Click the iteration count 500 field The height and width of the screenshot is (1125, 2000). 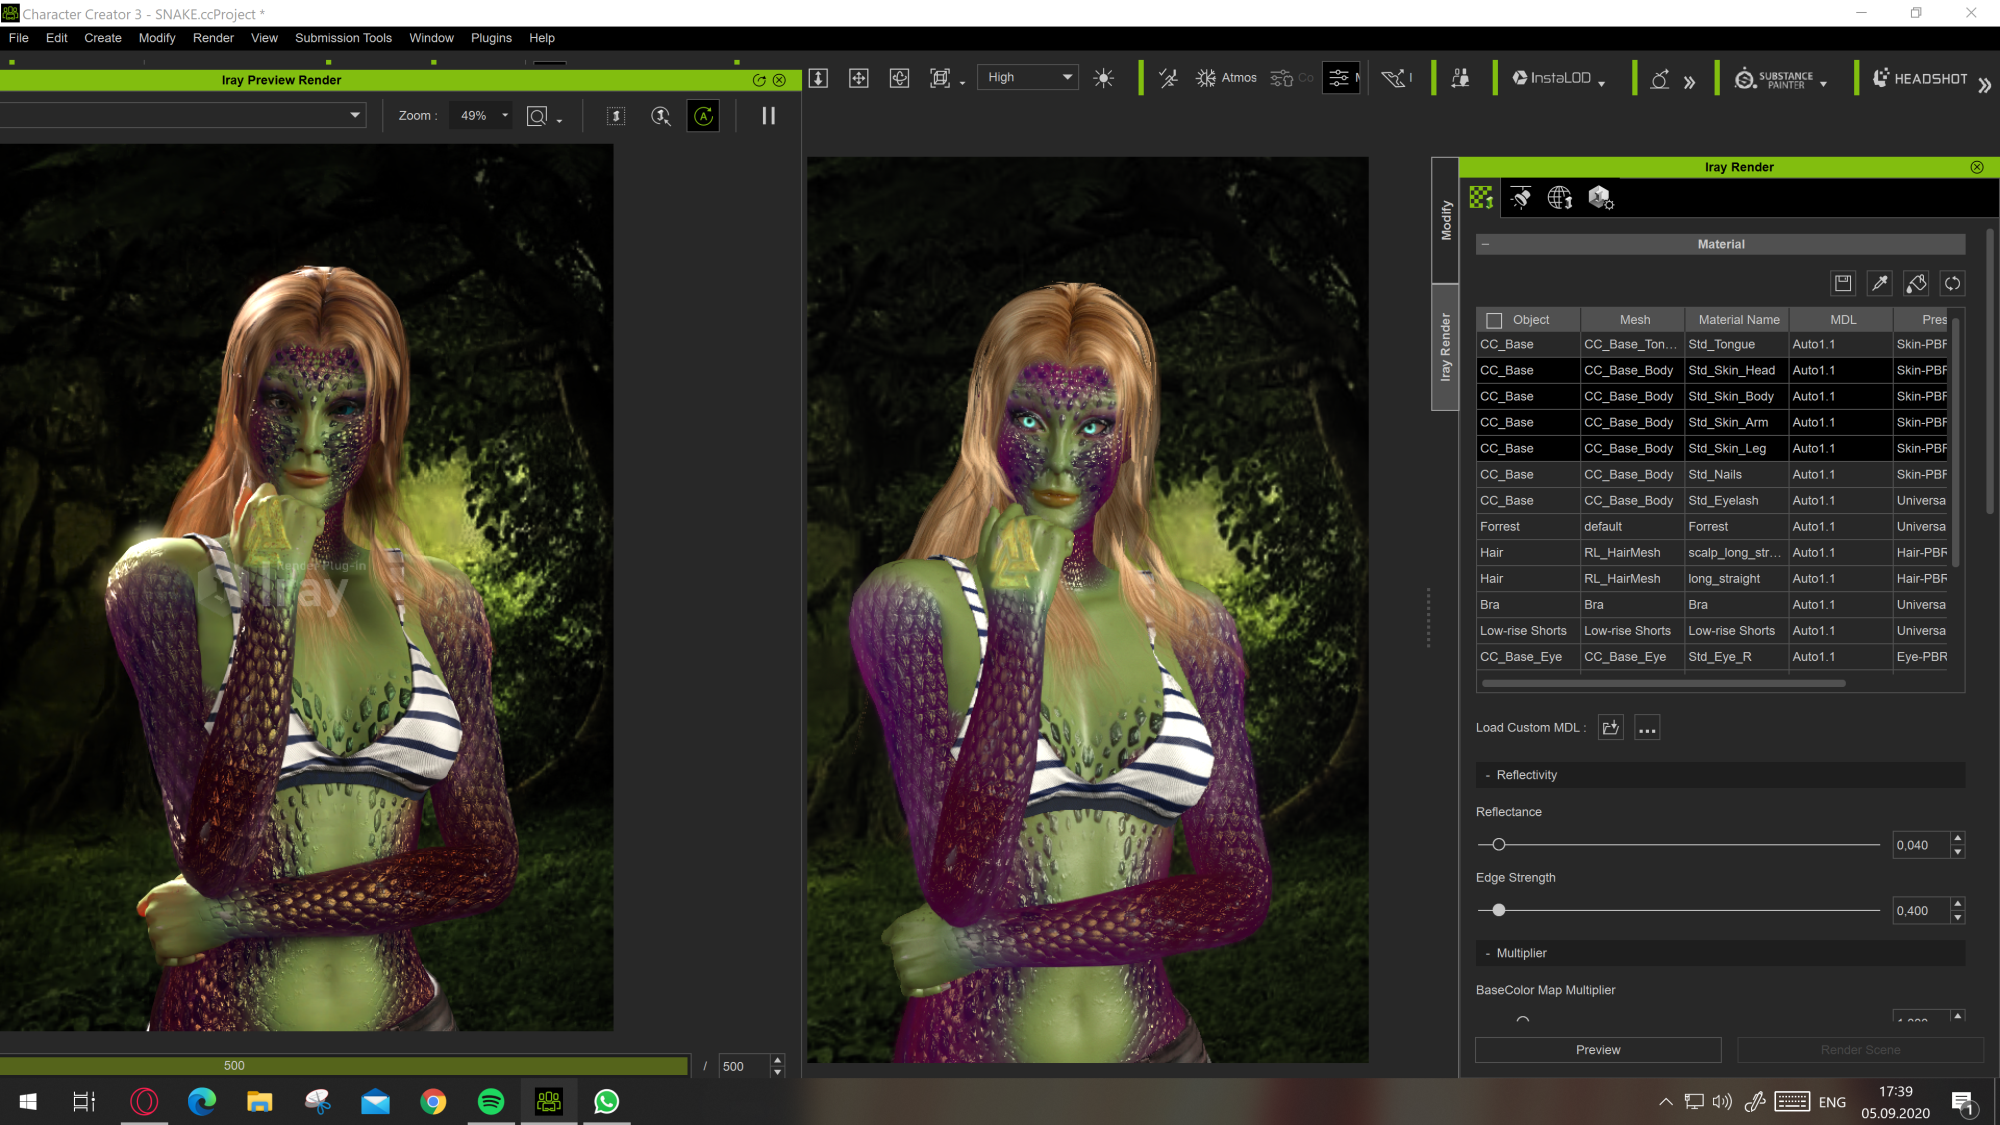tap(743, 1066)
